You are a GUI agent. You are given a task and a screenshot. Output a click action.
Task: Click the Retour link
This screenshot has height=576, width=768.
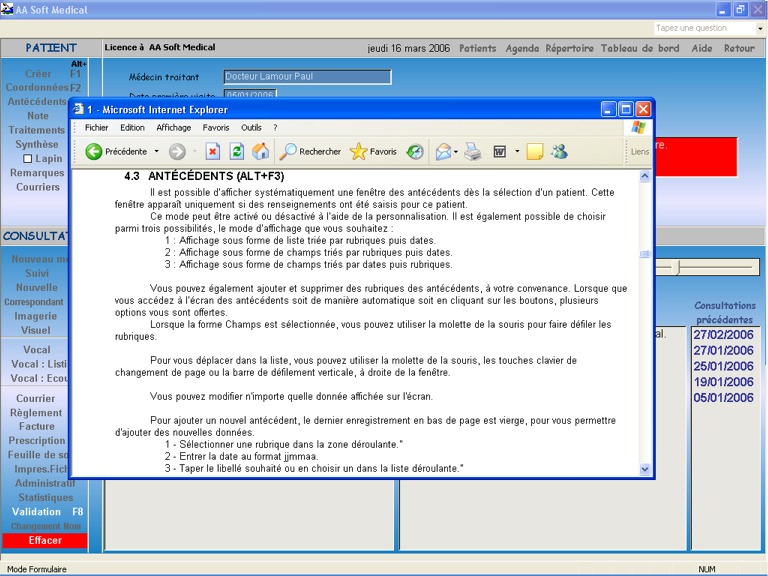(x=739, y=48)
